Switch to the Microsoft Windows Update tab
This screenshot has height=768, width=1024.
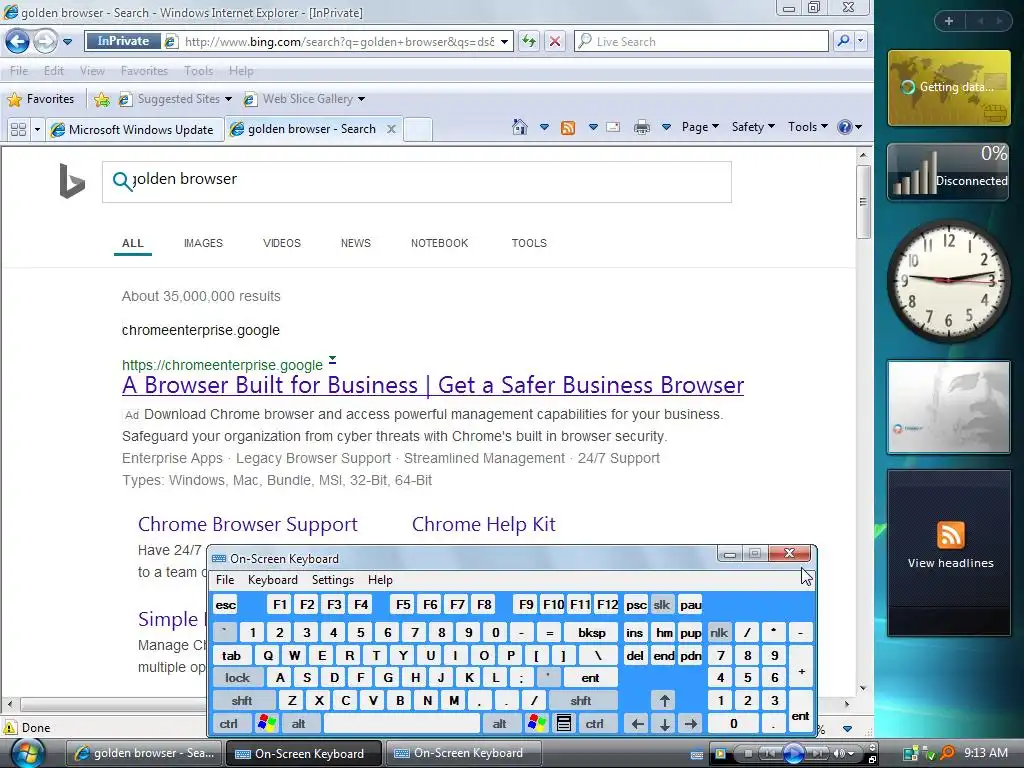pyautogui.click(x=135, y=129)
